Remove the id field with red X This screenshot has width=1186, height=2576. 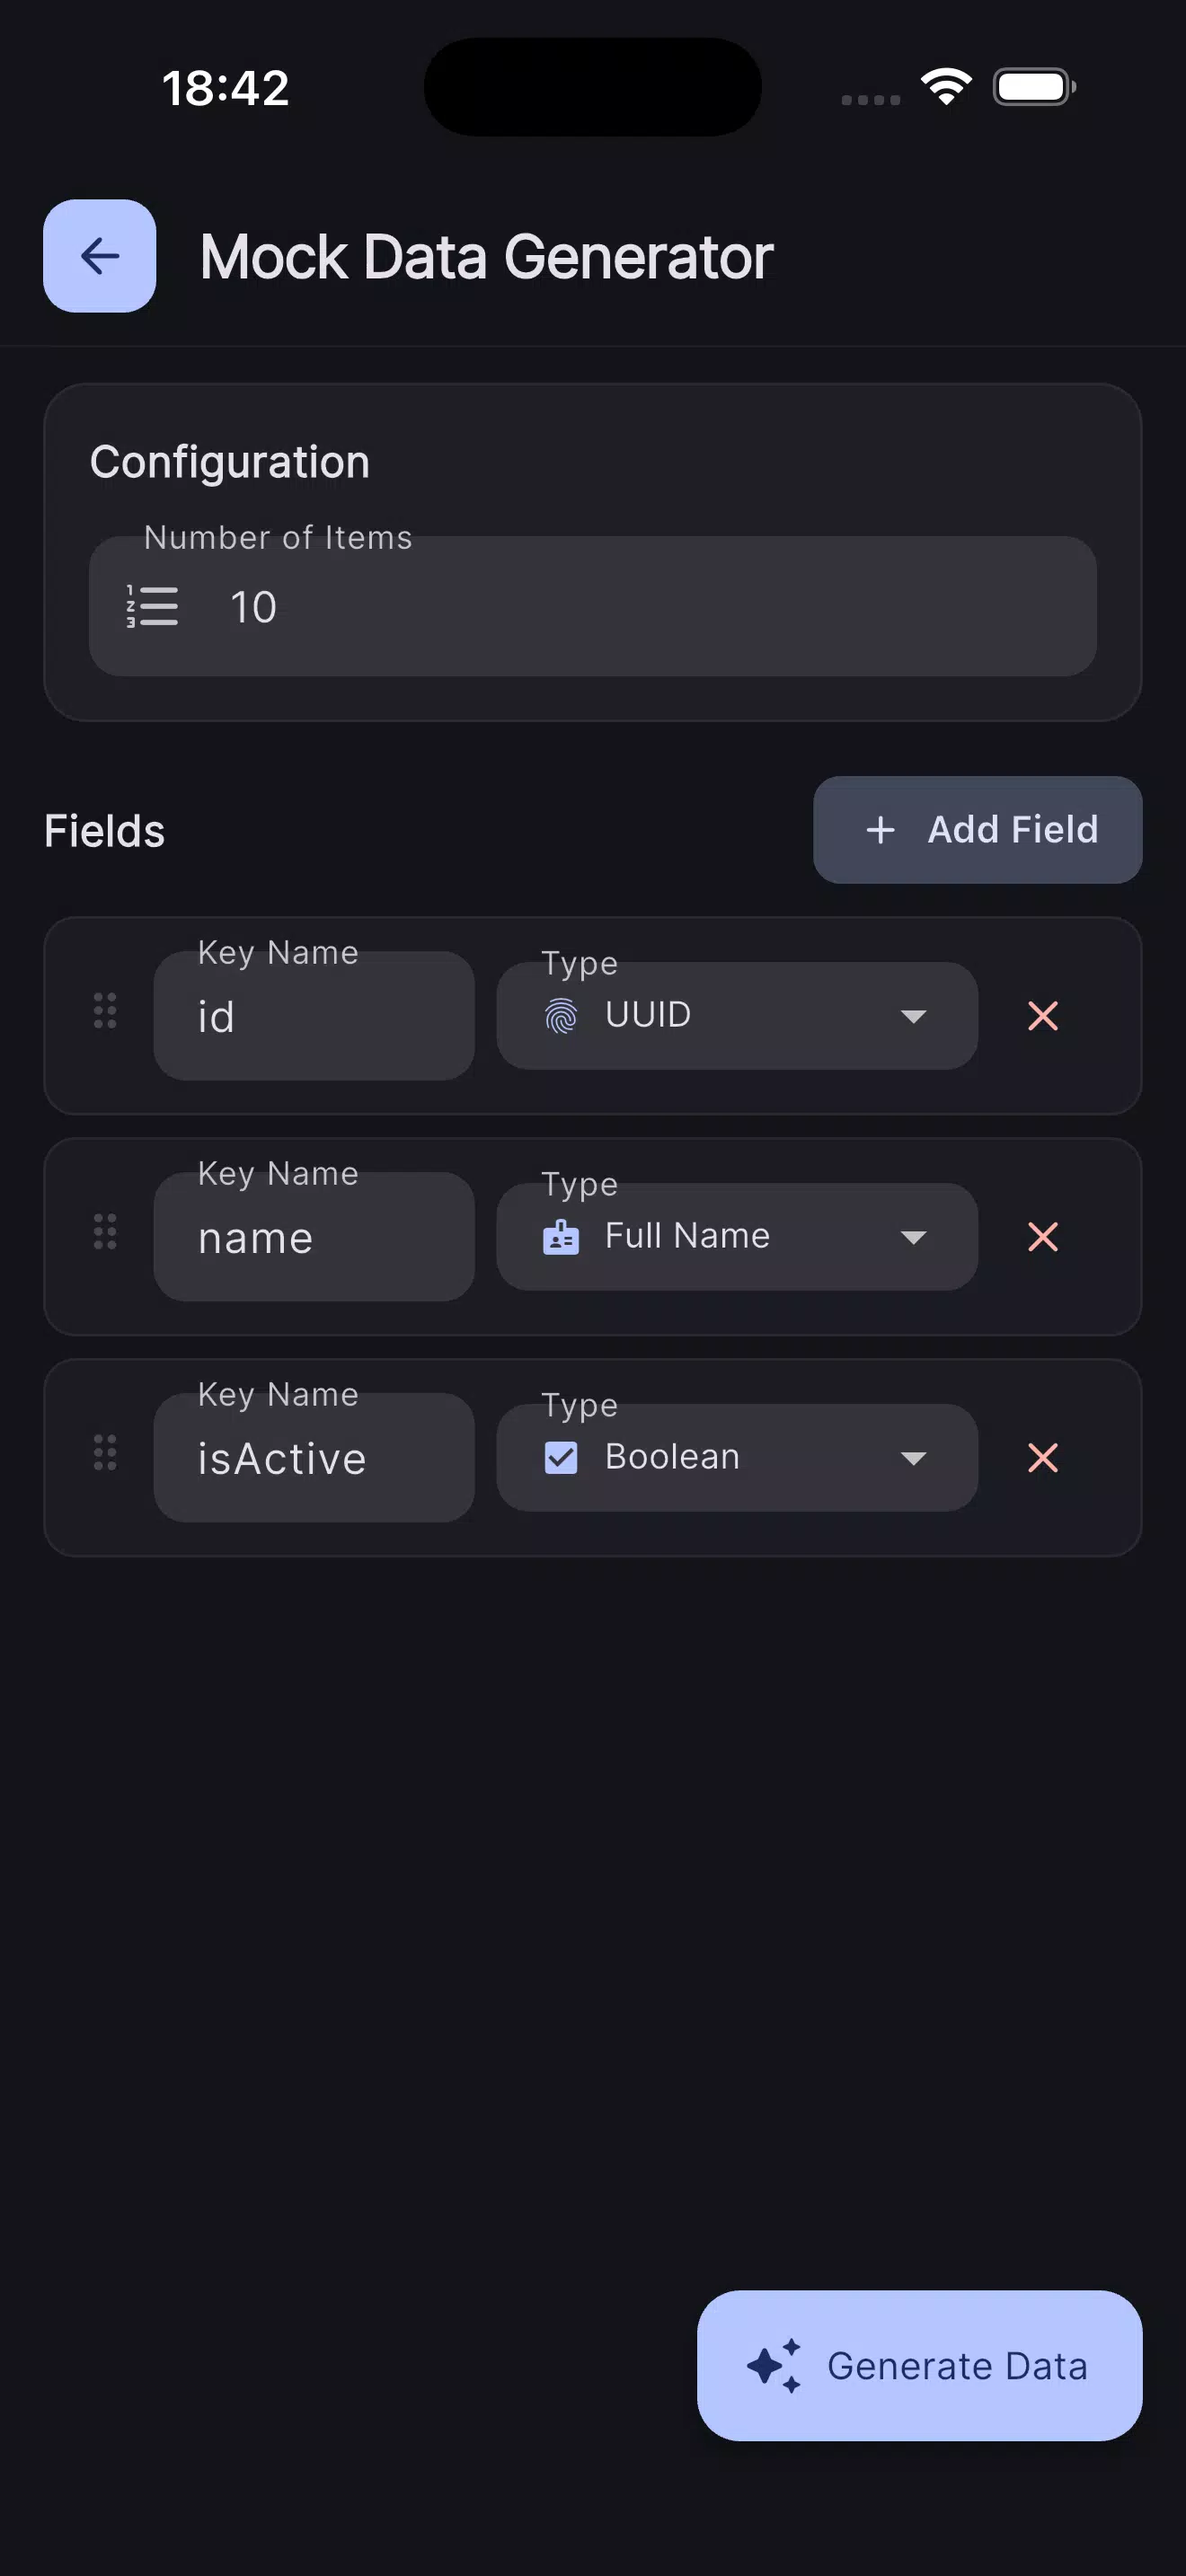point(1043,1016)
